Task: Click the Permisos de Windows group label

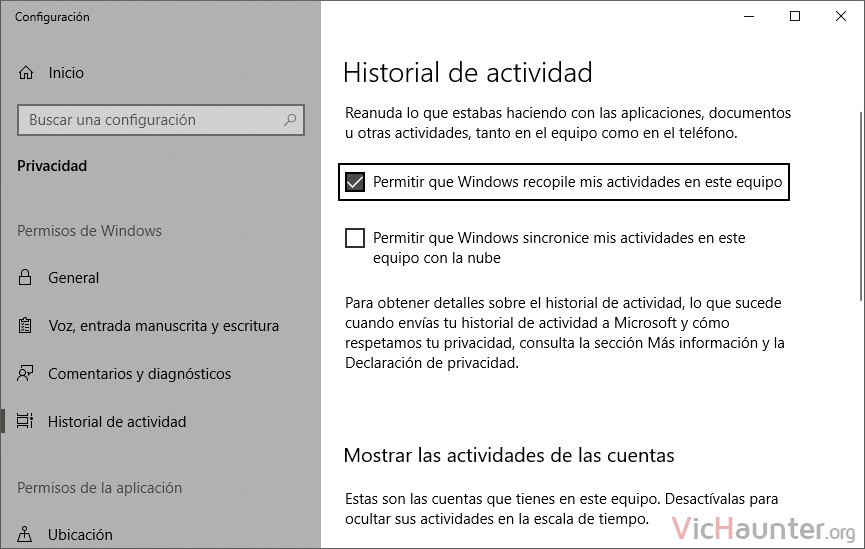Action: (x=89, y=231)
